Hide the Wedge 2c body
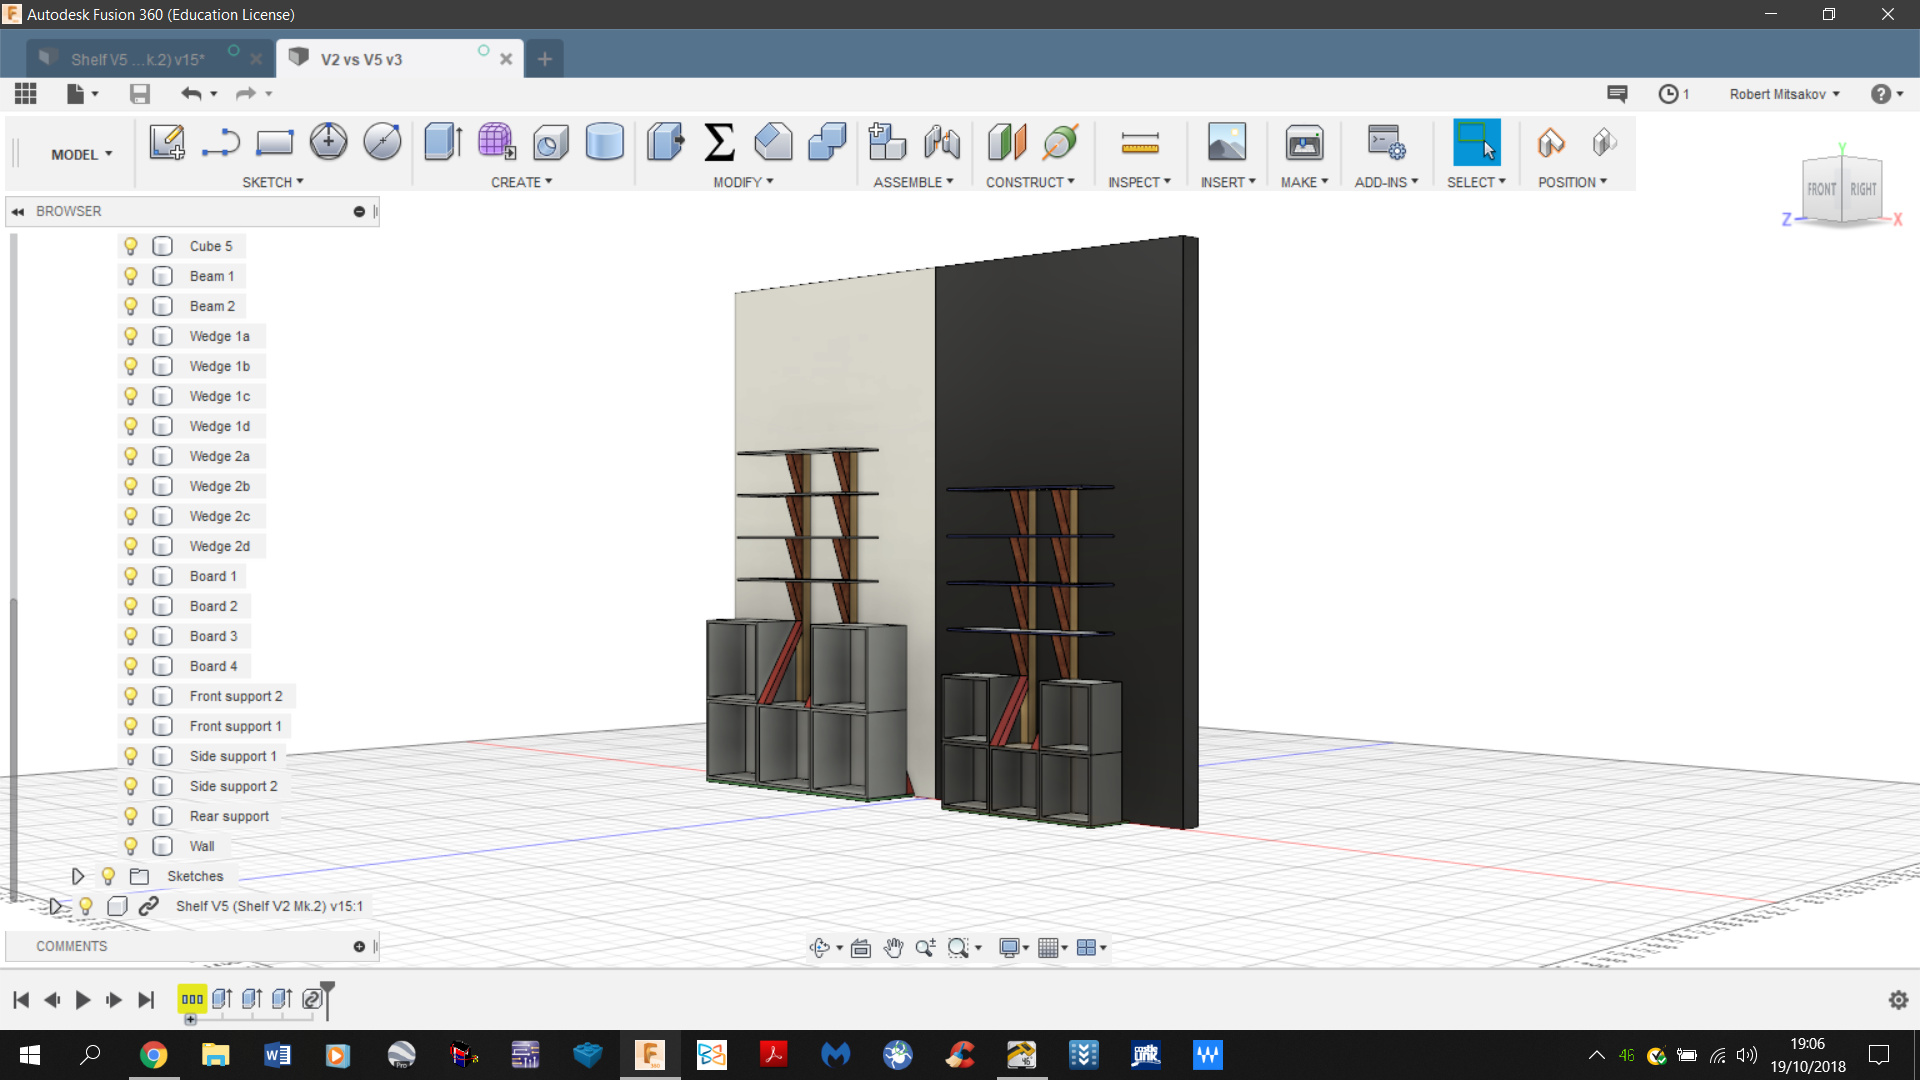Screen dimensions: 1920x1080 [x=131, y=516]
